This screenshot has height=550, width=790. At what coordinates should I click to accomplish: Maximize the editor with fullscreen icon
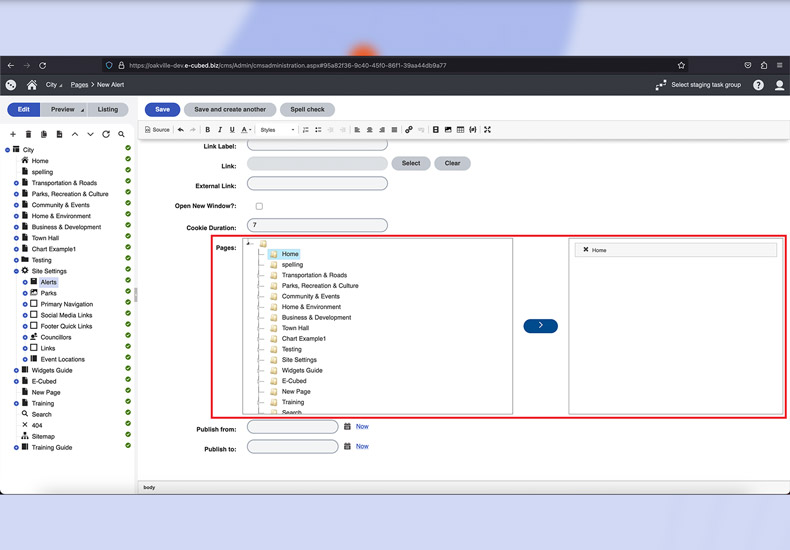click(x=487, y=130)
